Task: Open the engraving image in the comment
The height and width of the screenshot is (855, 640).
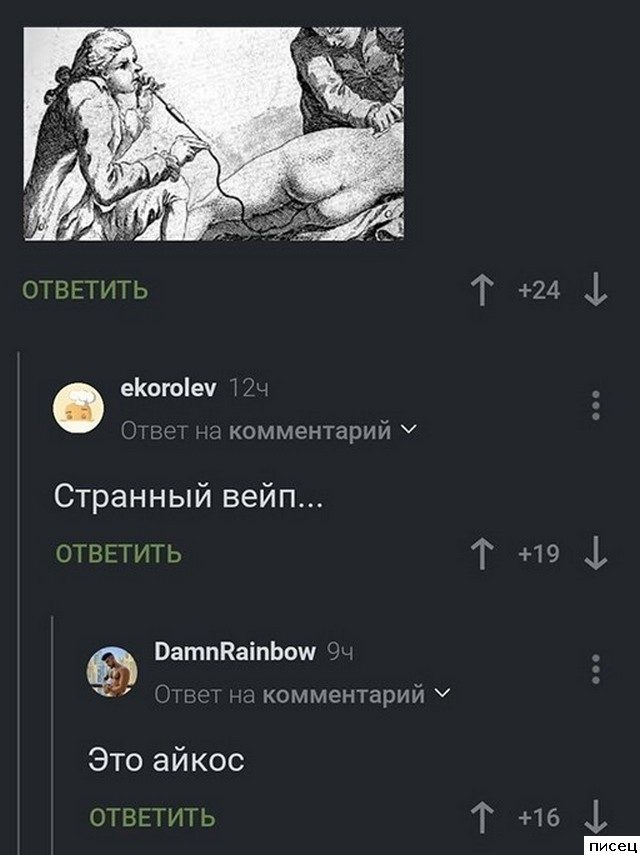Action: pyautogui.click(x=213, y=134)
